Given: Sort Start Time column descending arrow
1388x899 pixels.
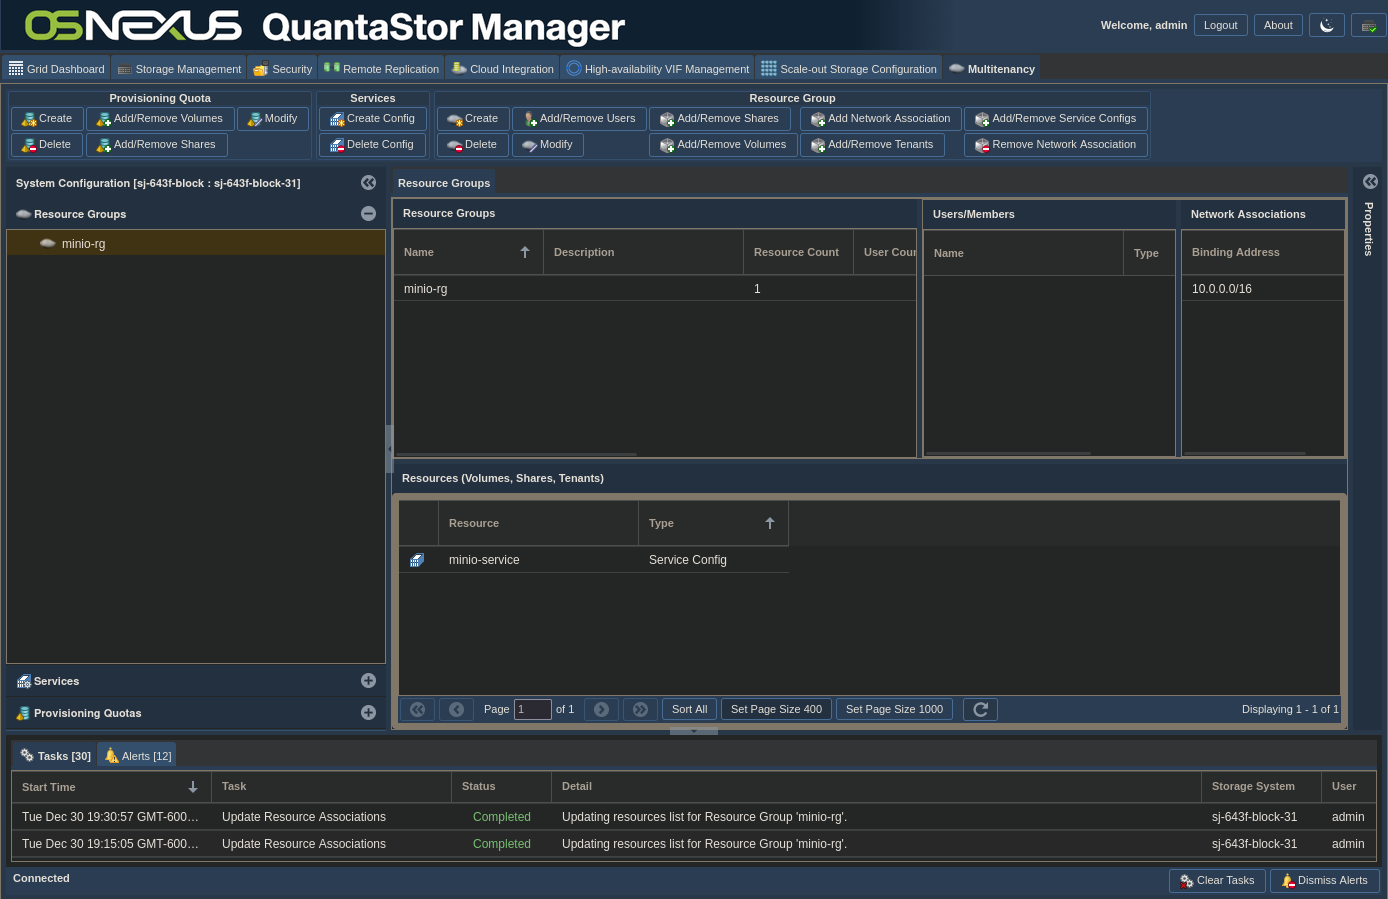Looking at the screenshot, I should pos(193,787).
